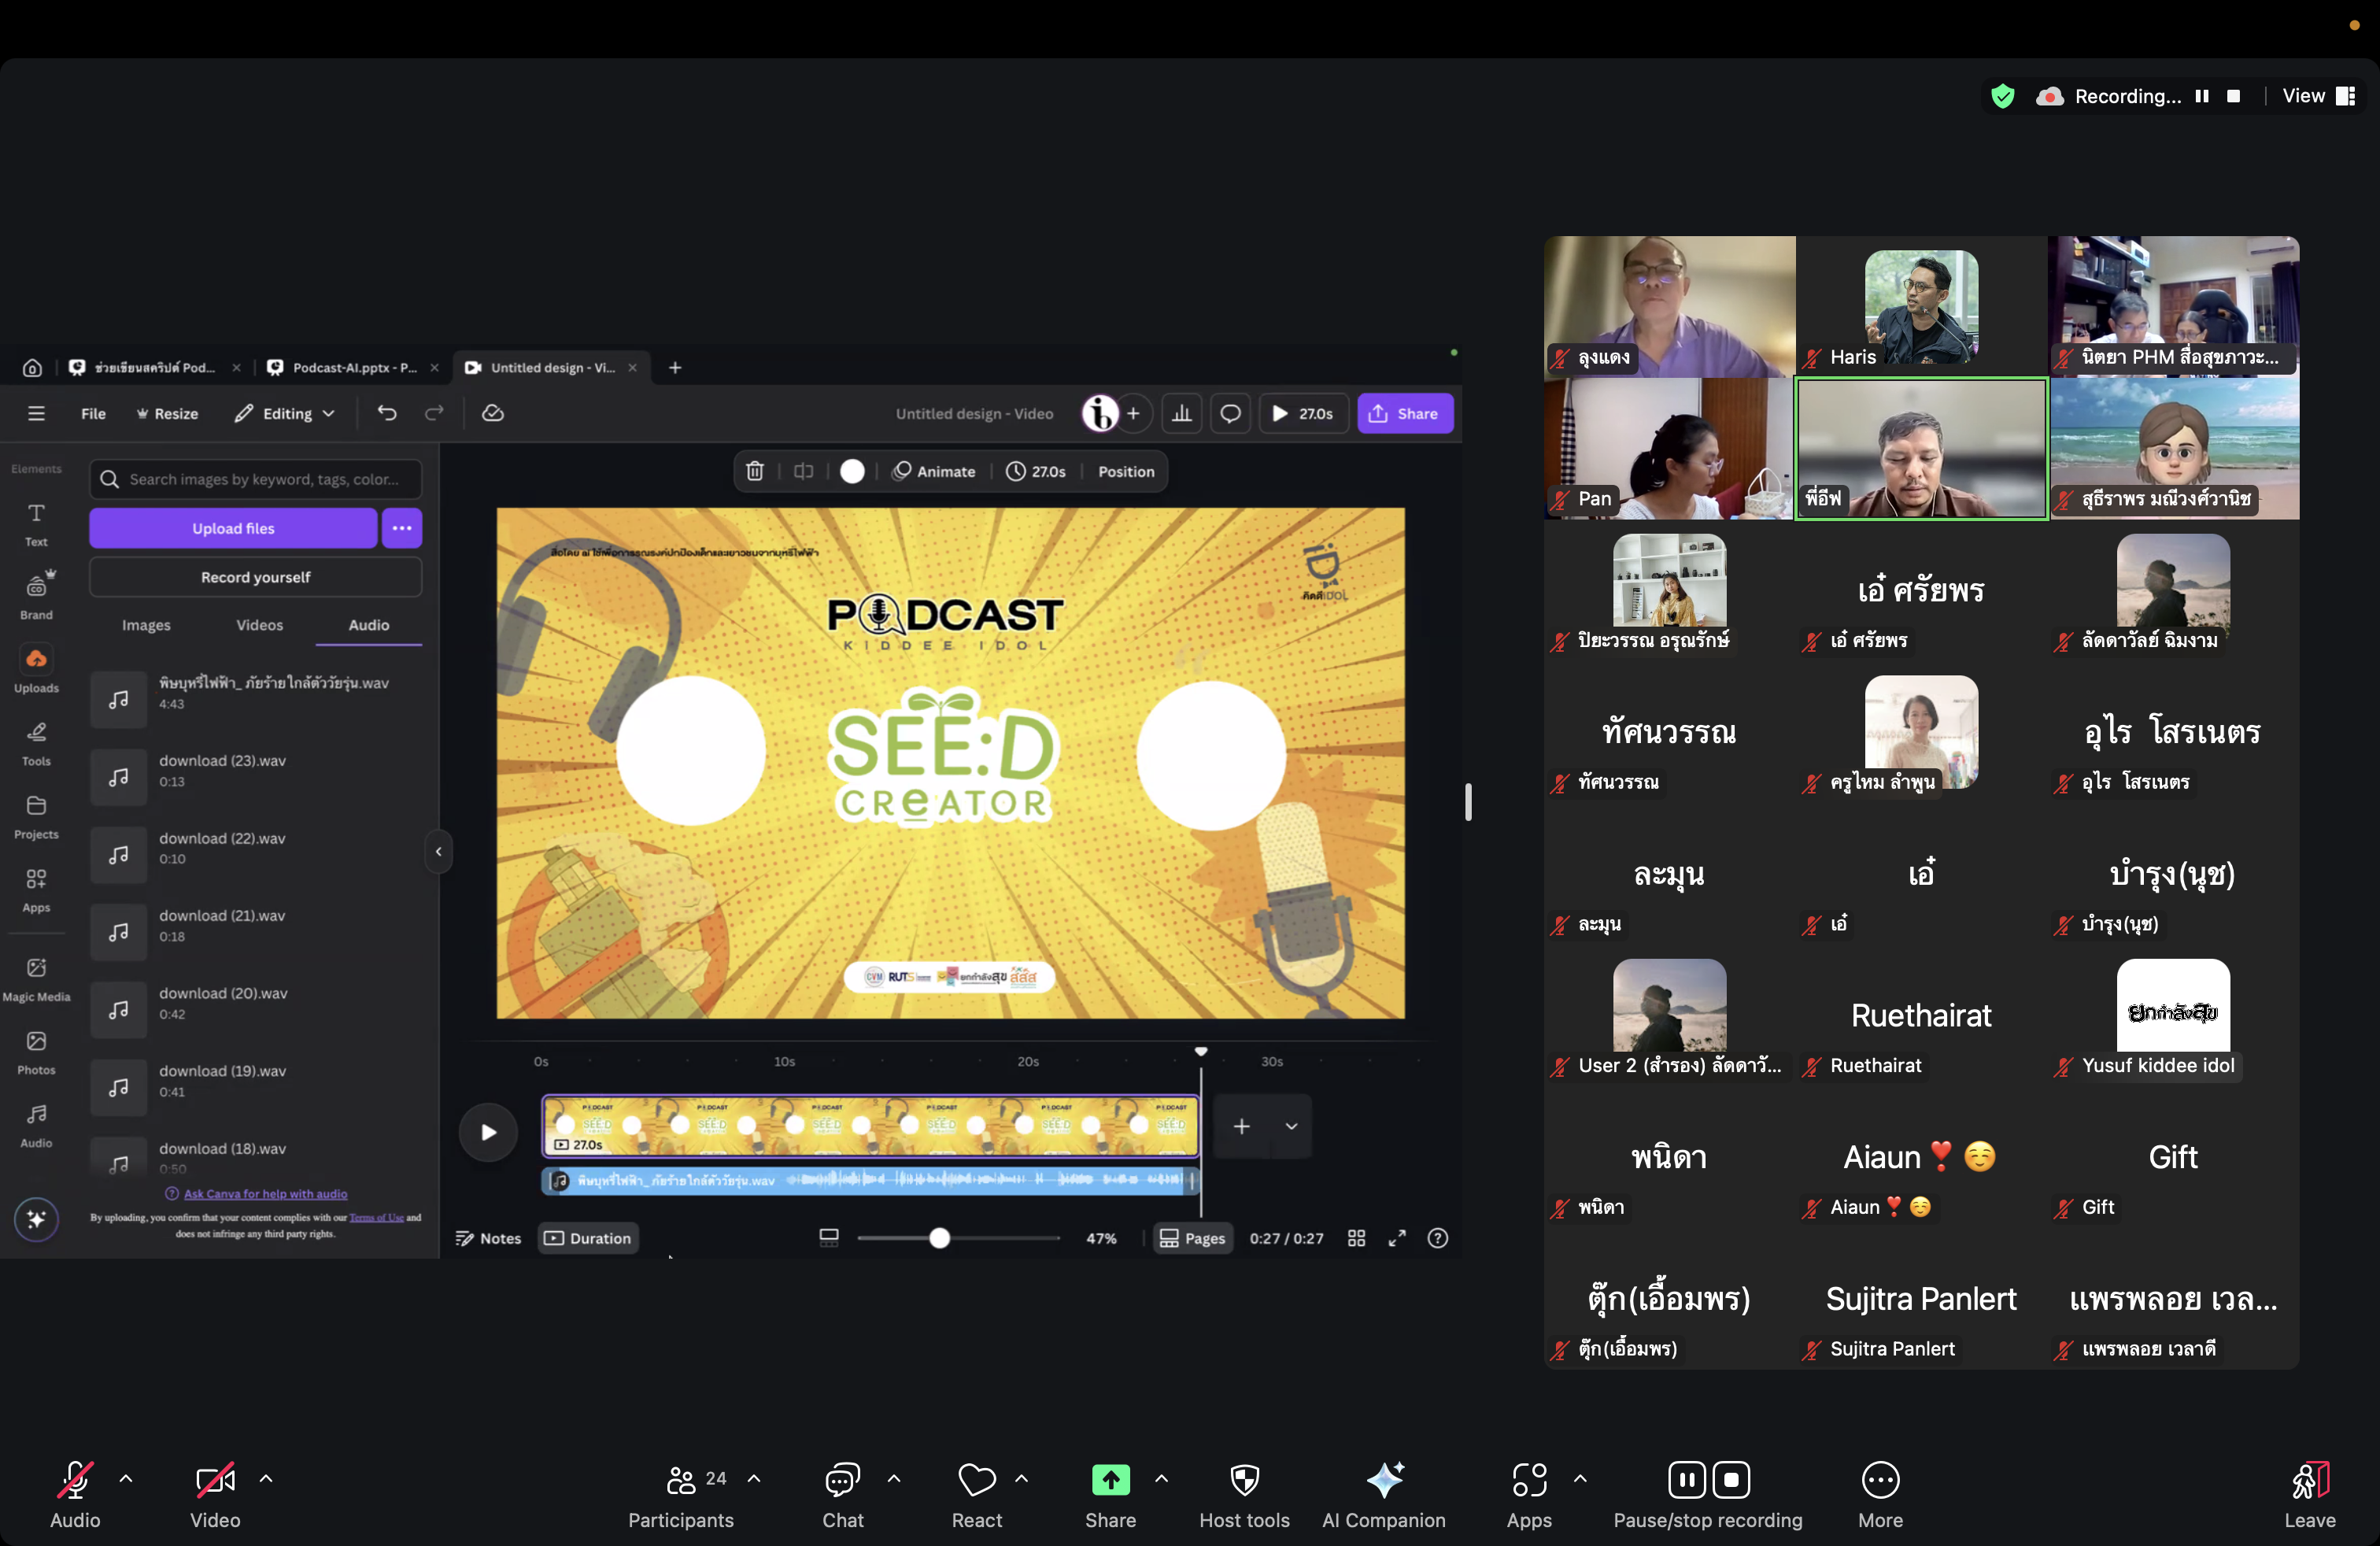Open grid view of pages
Screen dimensions: 2380x1546
pos(1356,1238)
